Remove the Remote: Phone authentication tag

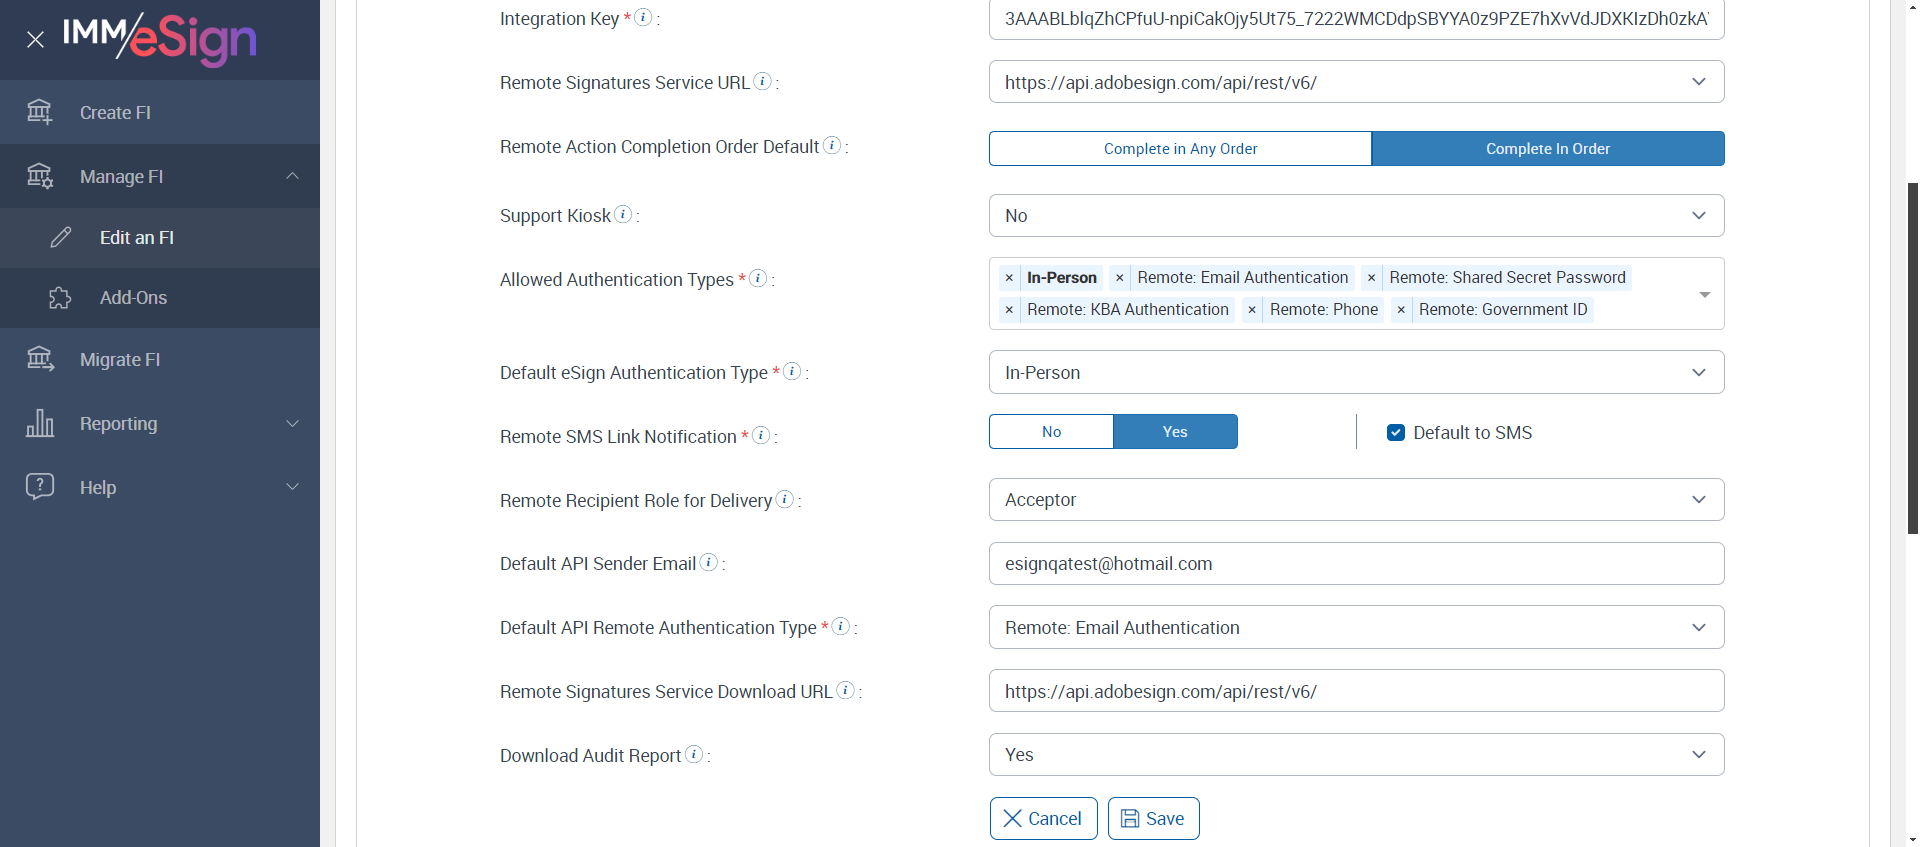pos(1252,310)
